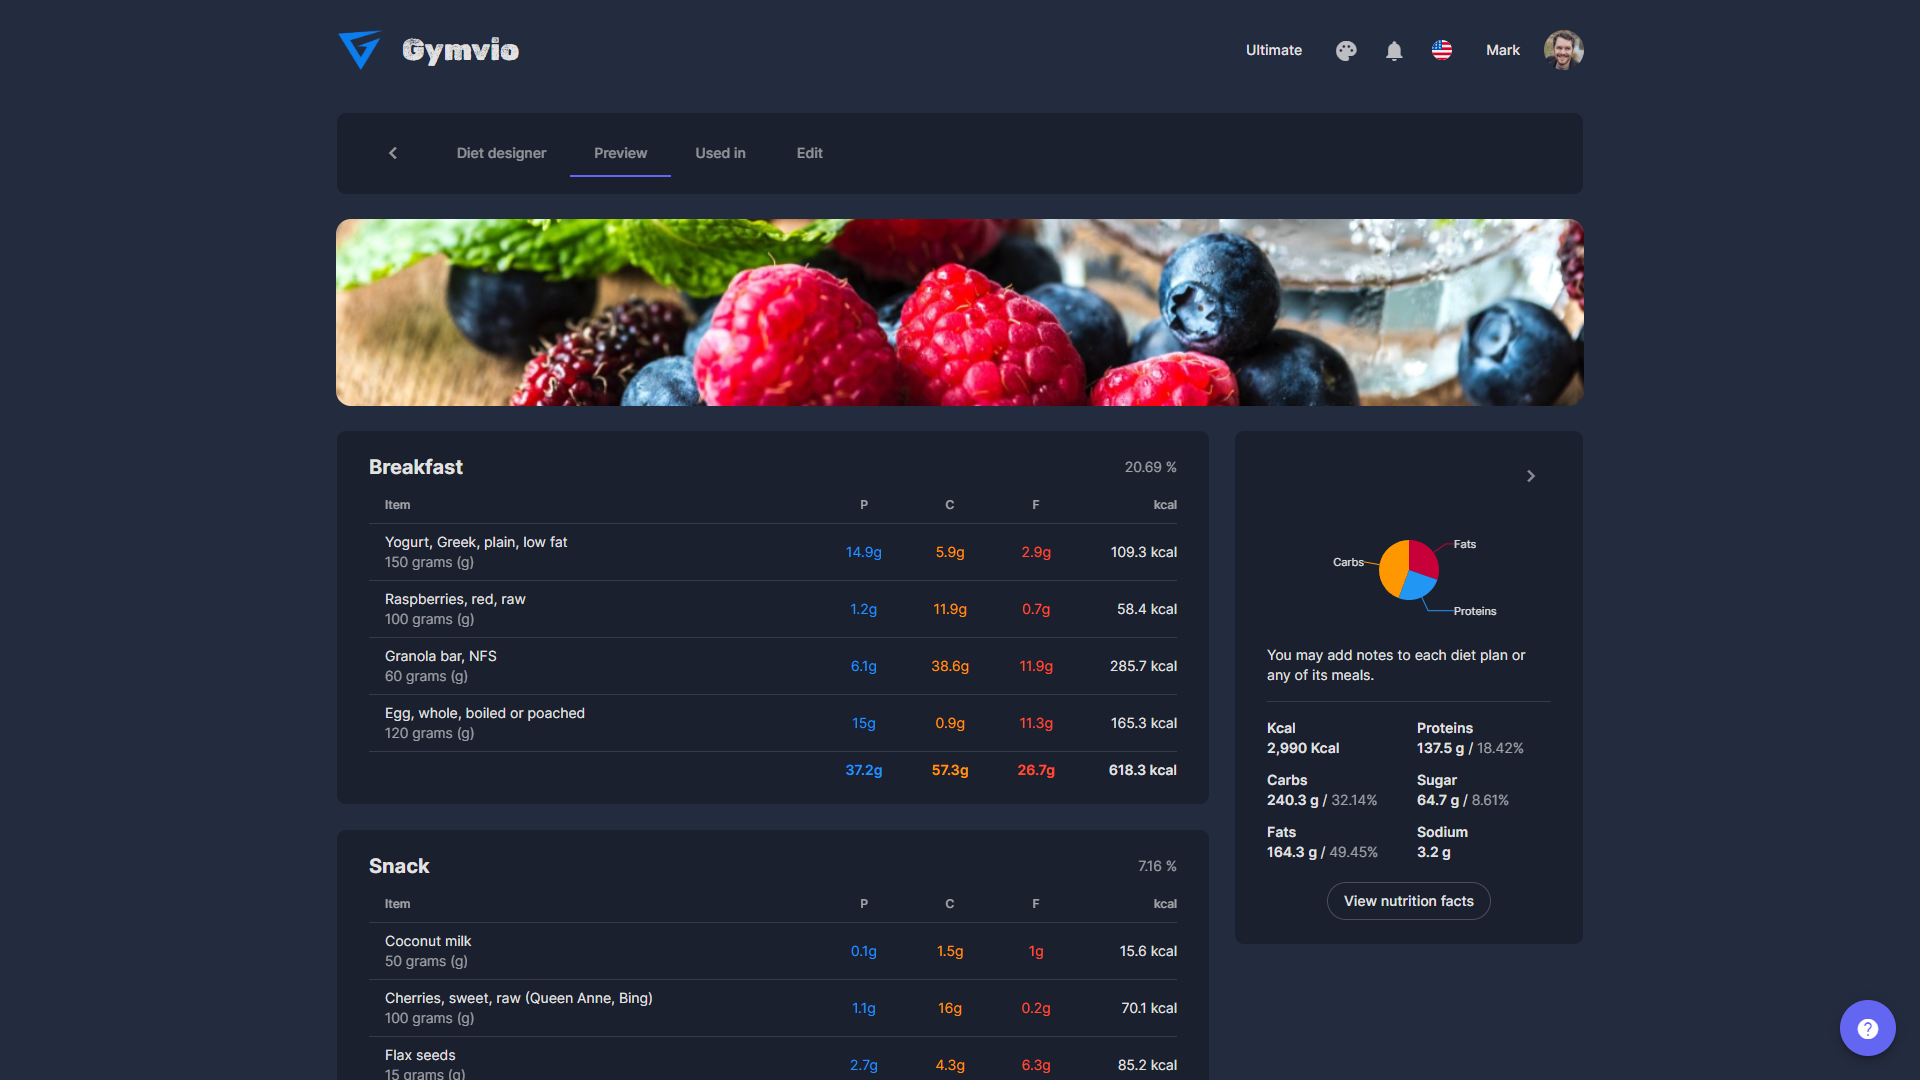1920x1080 pixels.
Task: Open the help question mark bubble
Action: (x=1867, y=1028)
